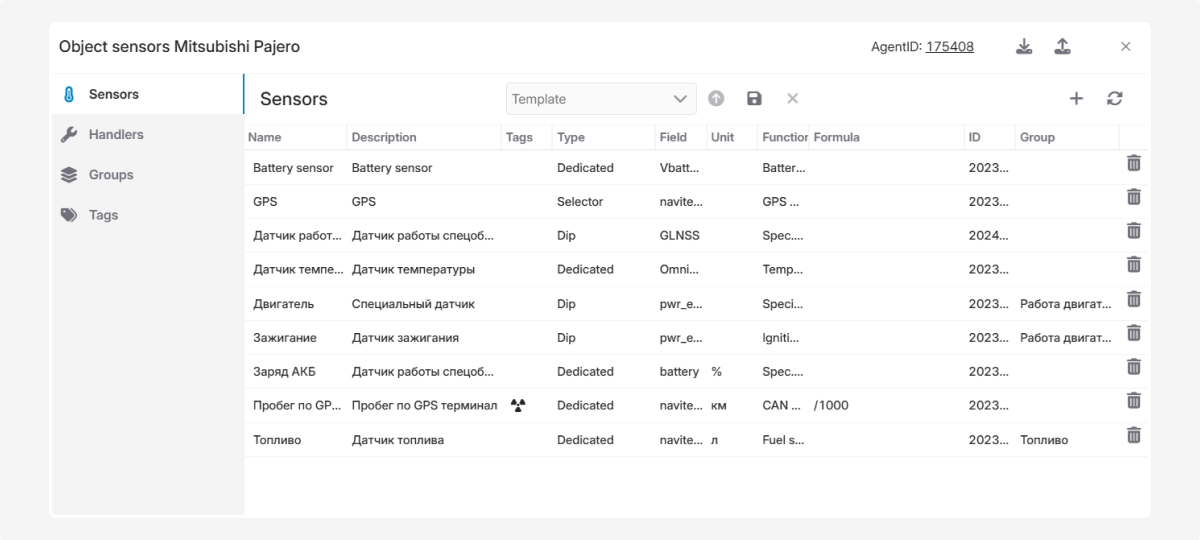The height and width of the screenshot is (540, 1200).
Task: Click the upload icon in header
Action: (x=1062, y=47)
